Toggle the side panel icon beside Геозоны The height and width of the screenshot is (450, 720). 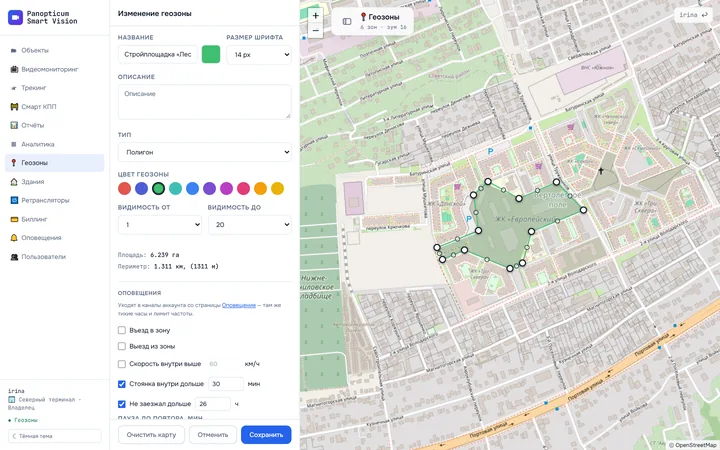(347, 21)
